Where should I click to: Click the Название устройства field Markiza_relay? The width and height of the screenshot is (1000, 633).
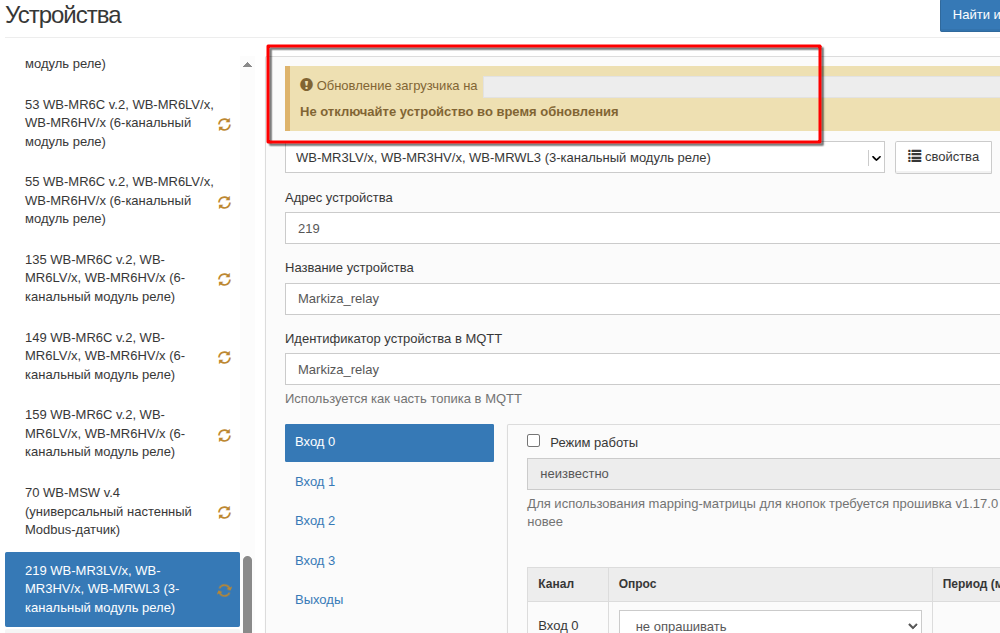click(640, 298)
